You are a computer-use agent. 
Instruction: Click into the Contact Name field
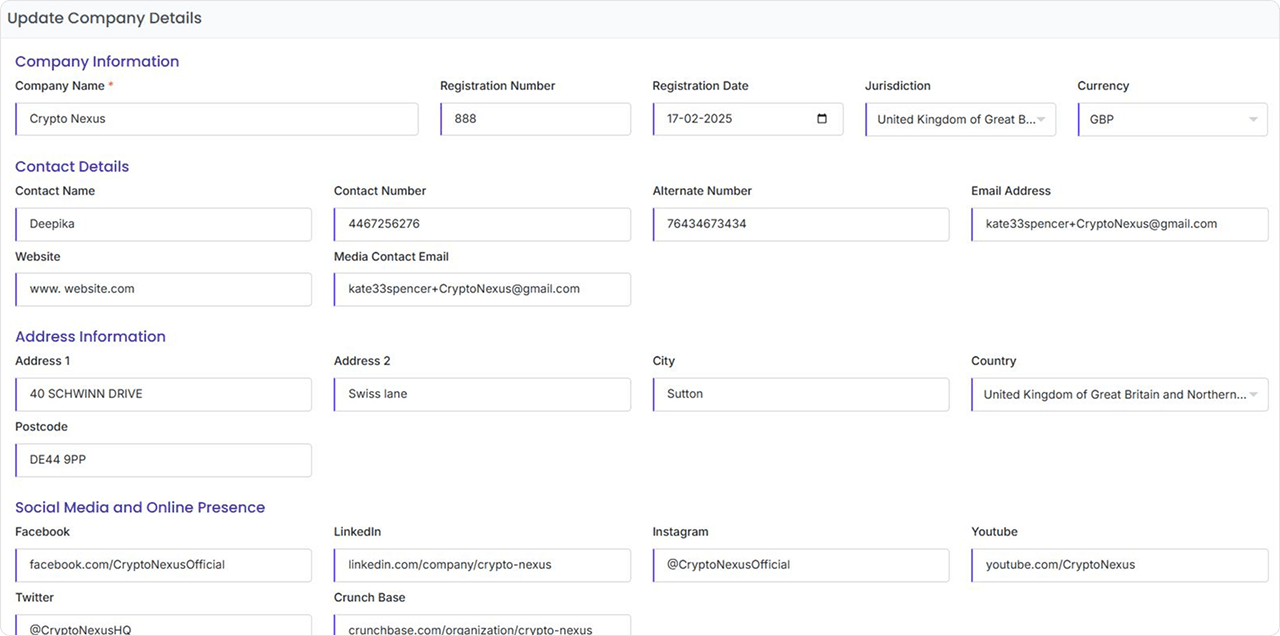[x=164, y=224]
